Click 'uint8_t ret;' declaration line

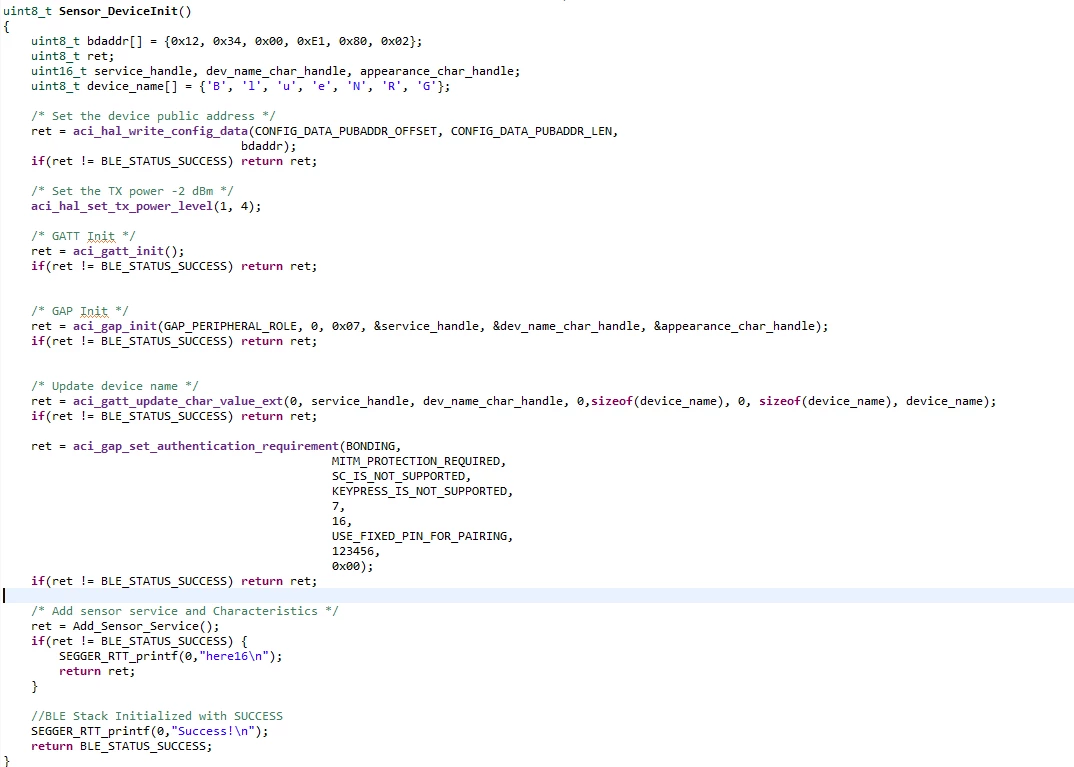(x=73, y=56)
